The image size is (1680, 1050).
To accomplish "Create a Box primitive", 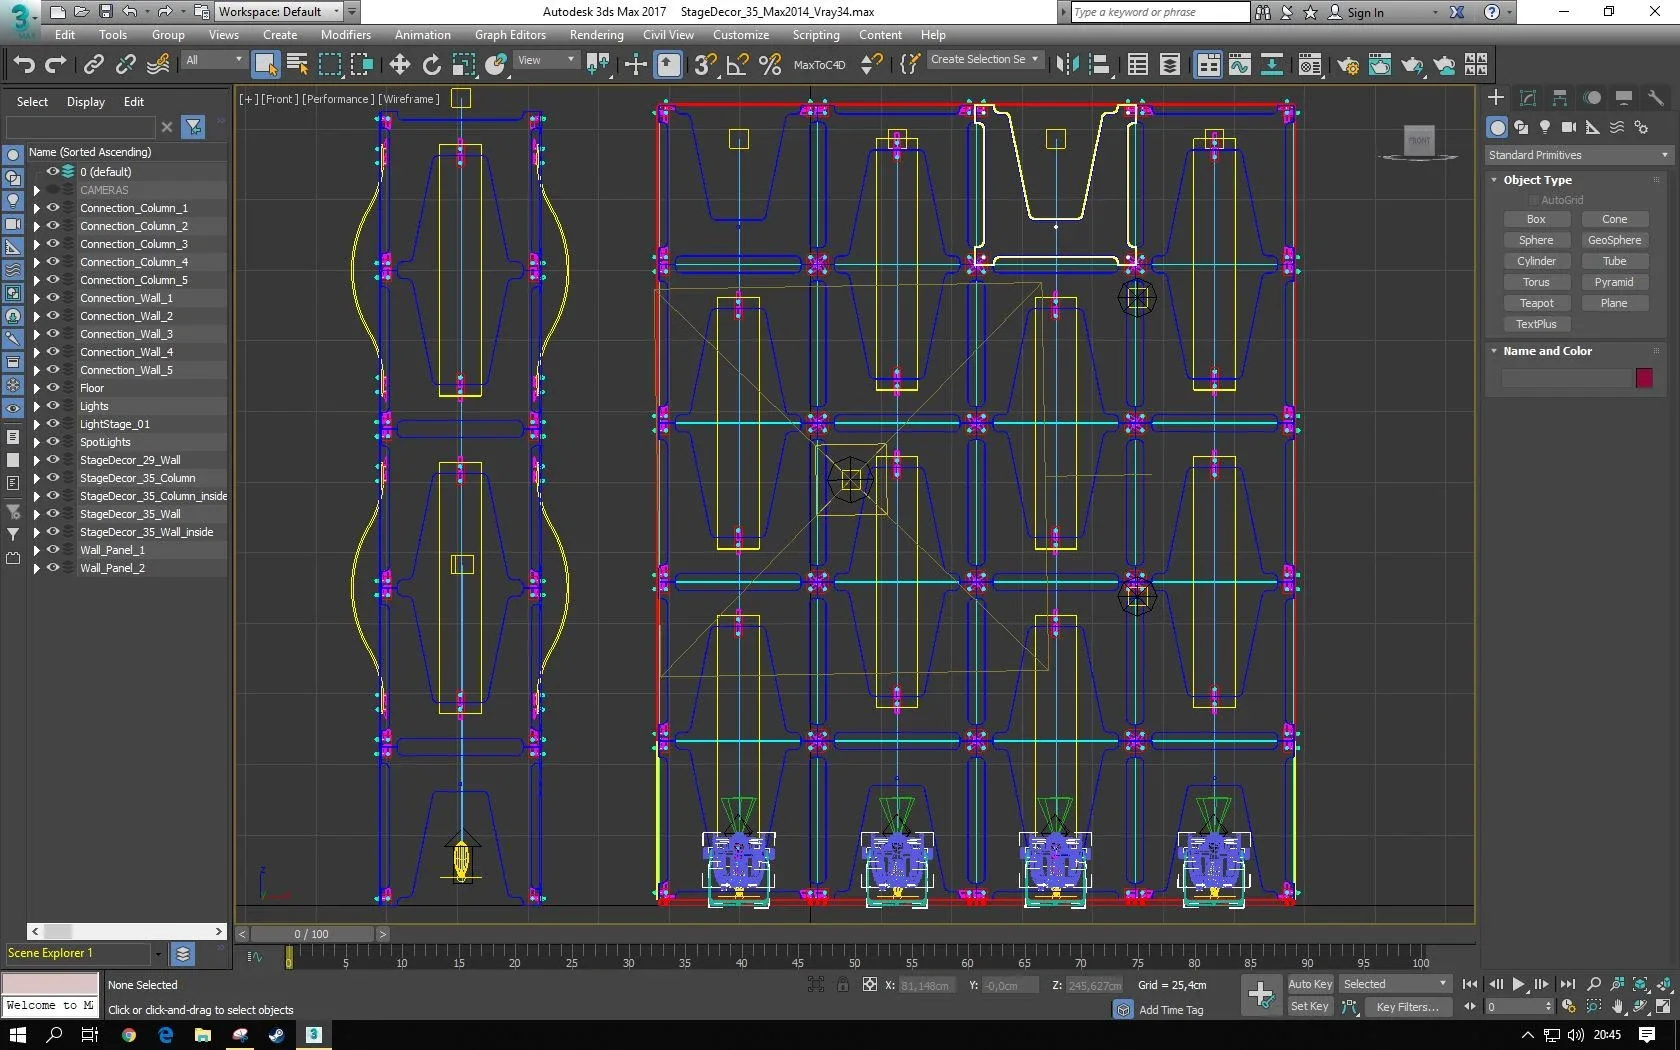I will (x=1536, y=219).
